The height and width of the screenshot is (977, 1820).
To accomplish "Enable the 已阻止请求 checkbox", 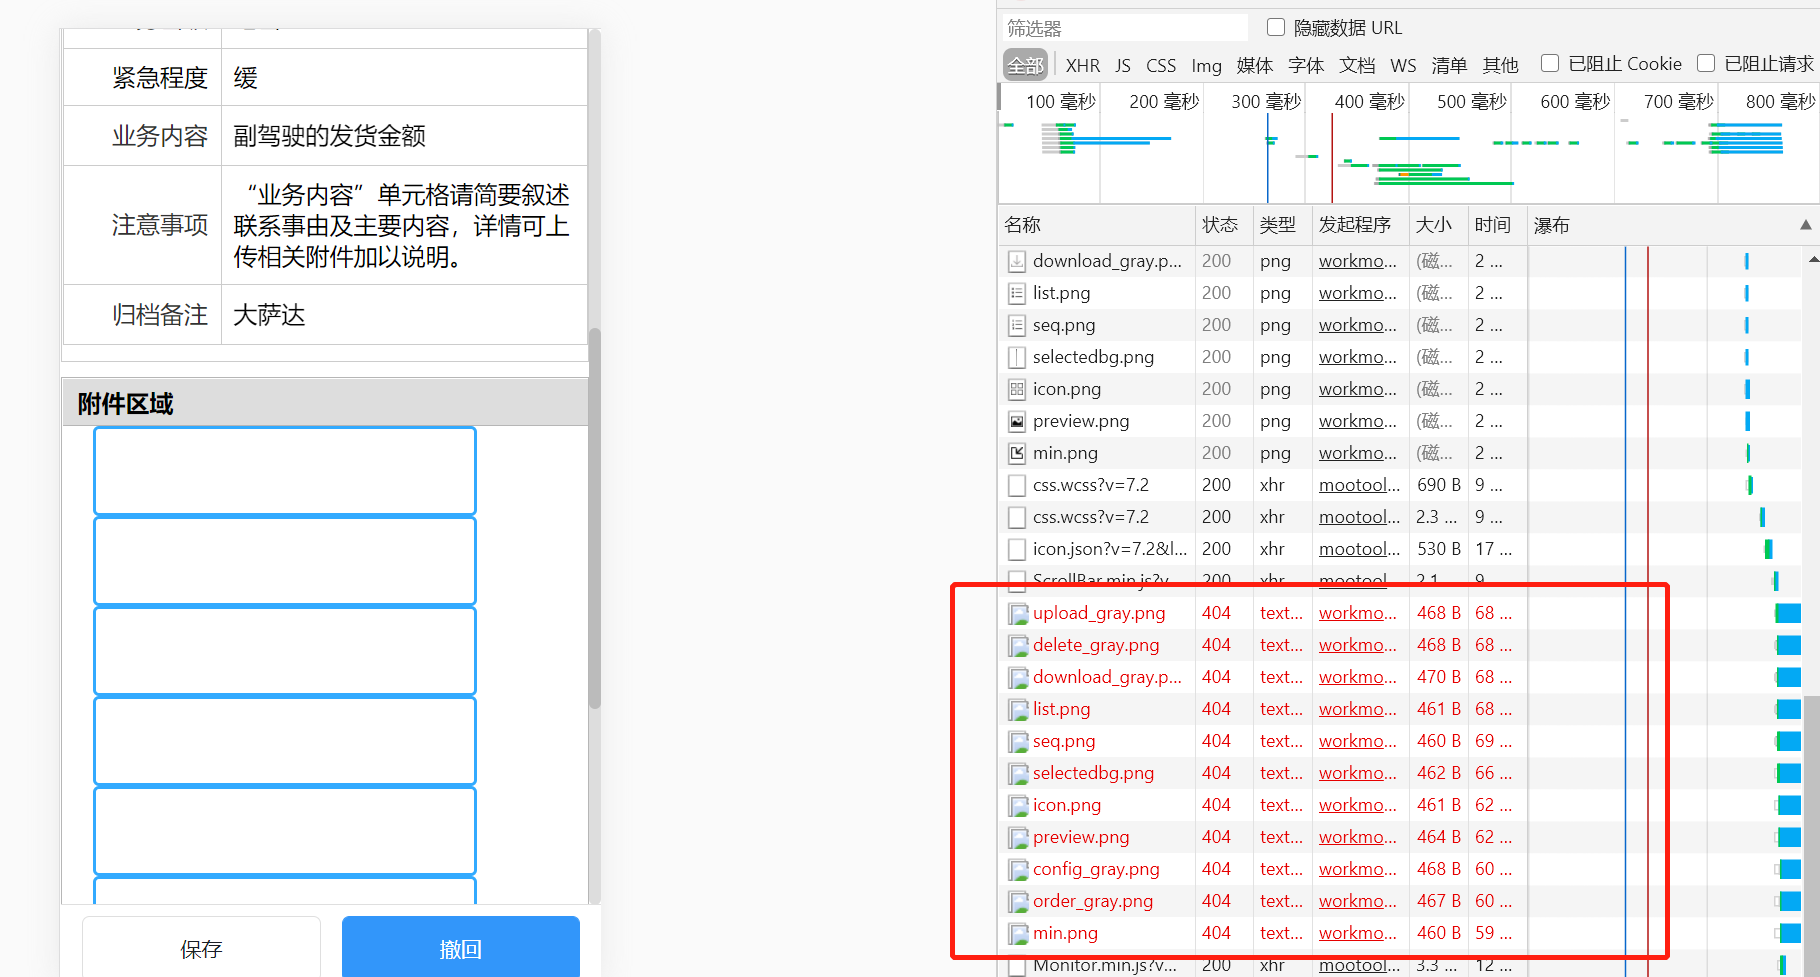I will tap(1706, 63).
